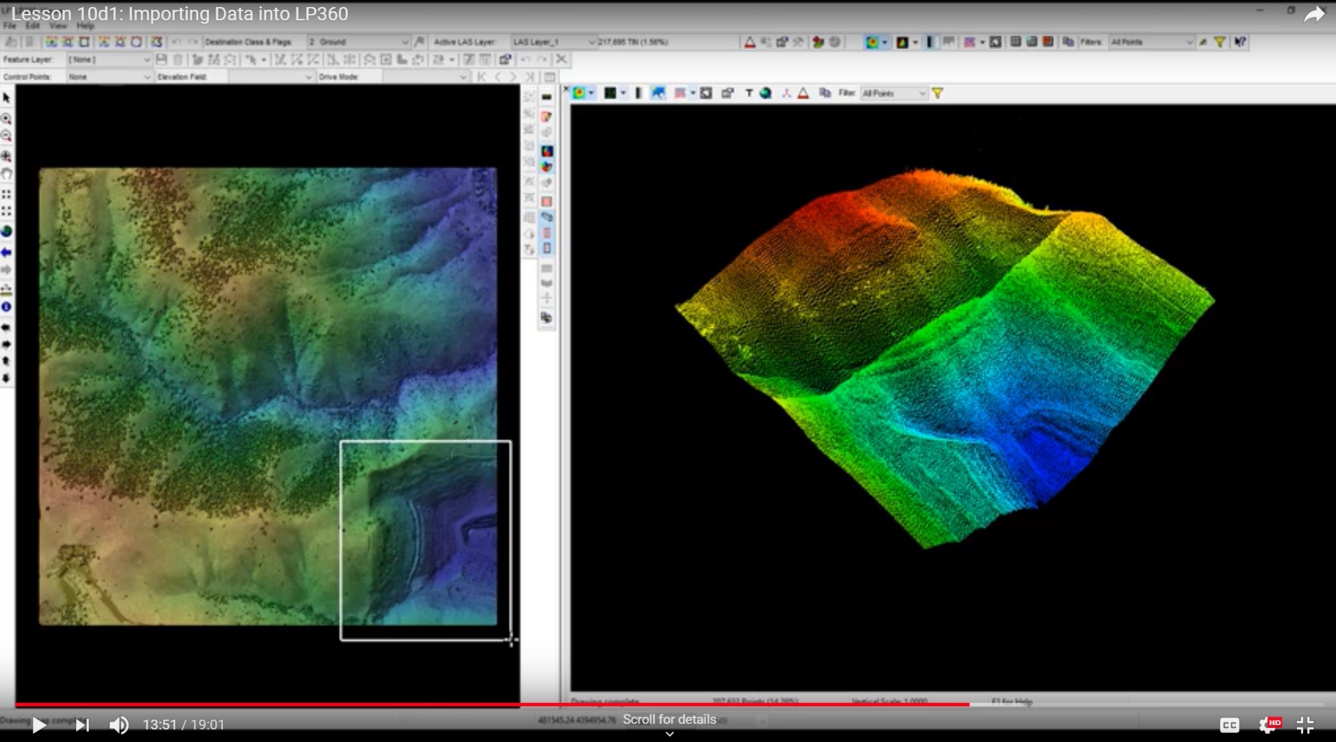Choose the zoom in magnifier tool

click(6, 119)
